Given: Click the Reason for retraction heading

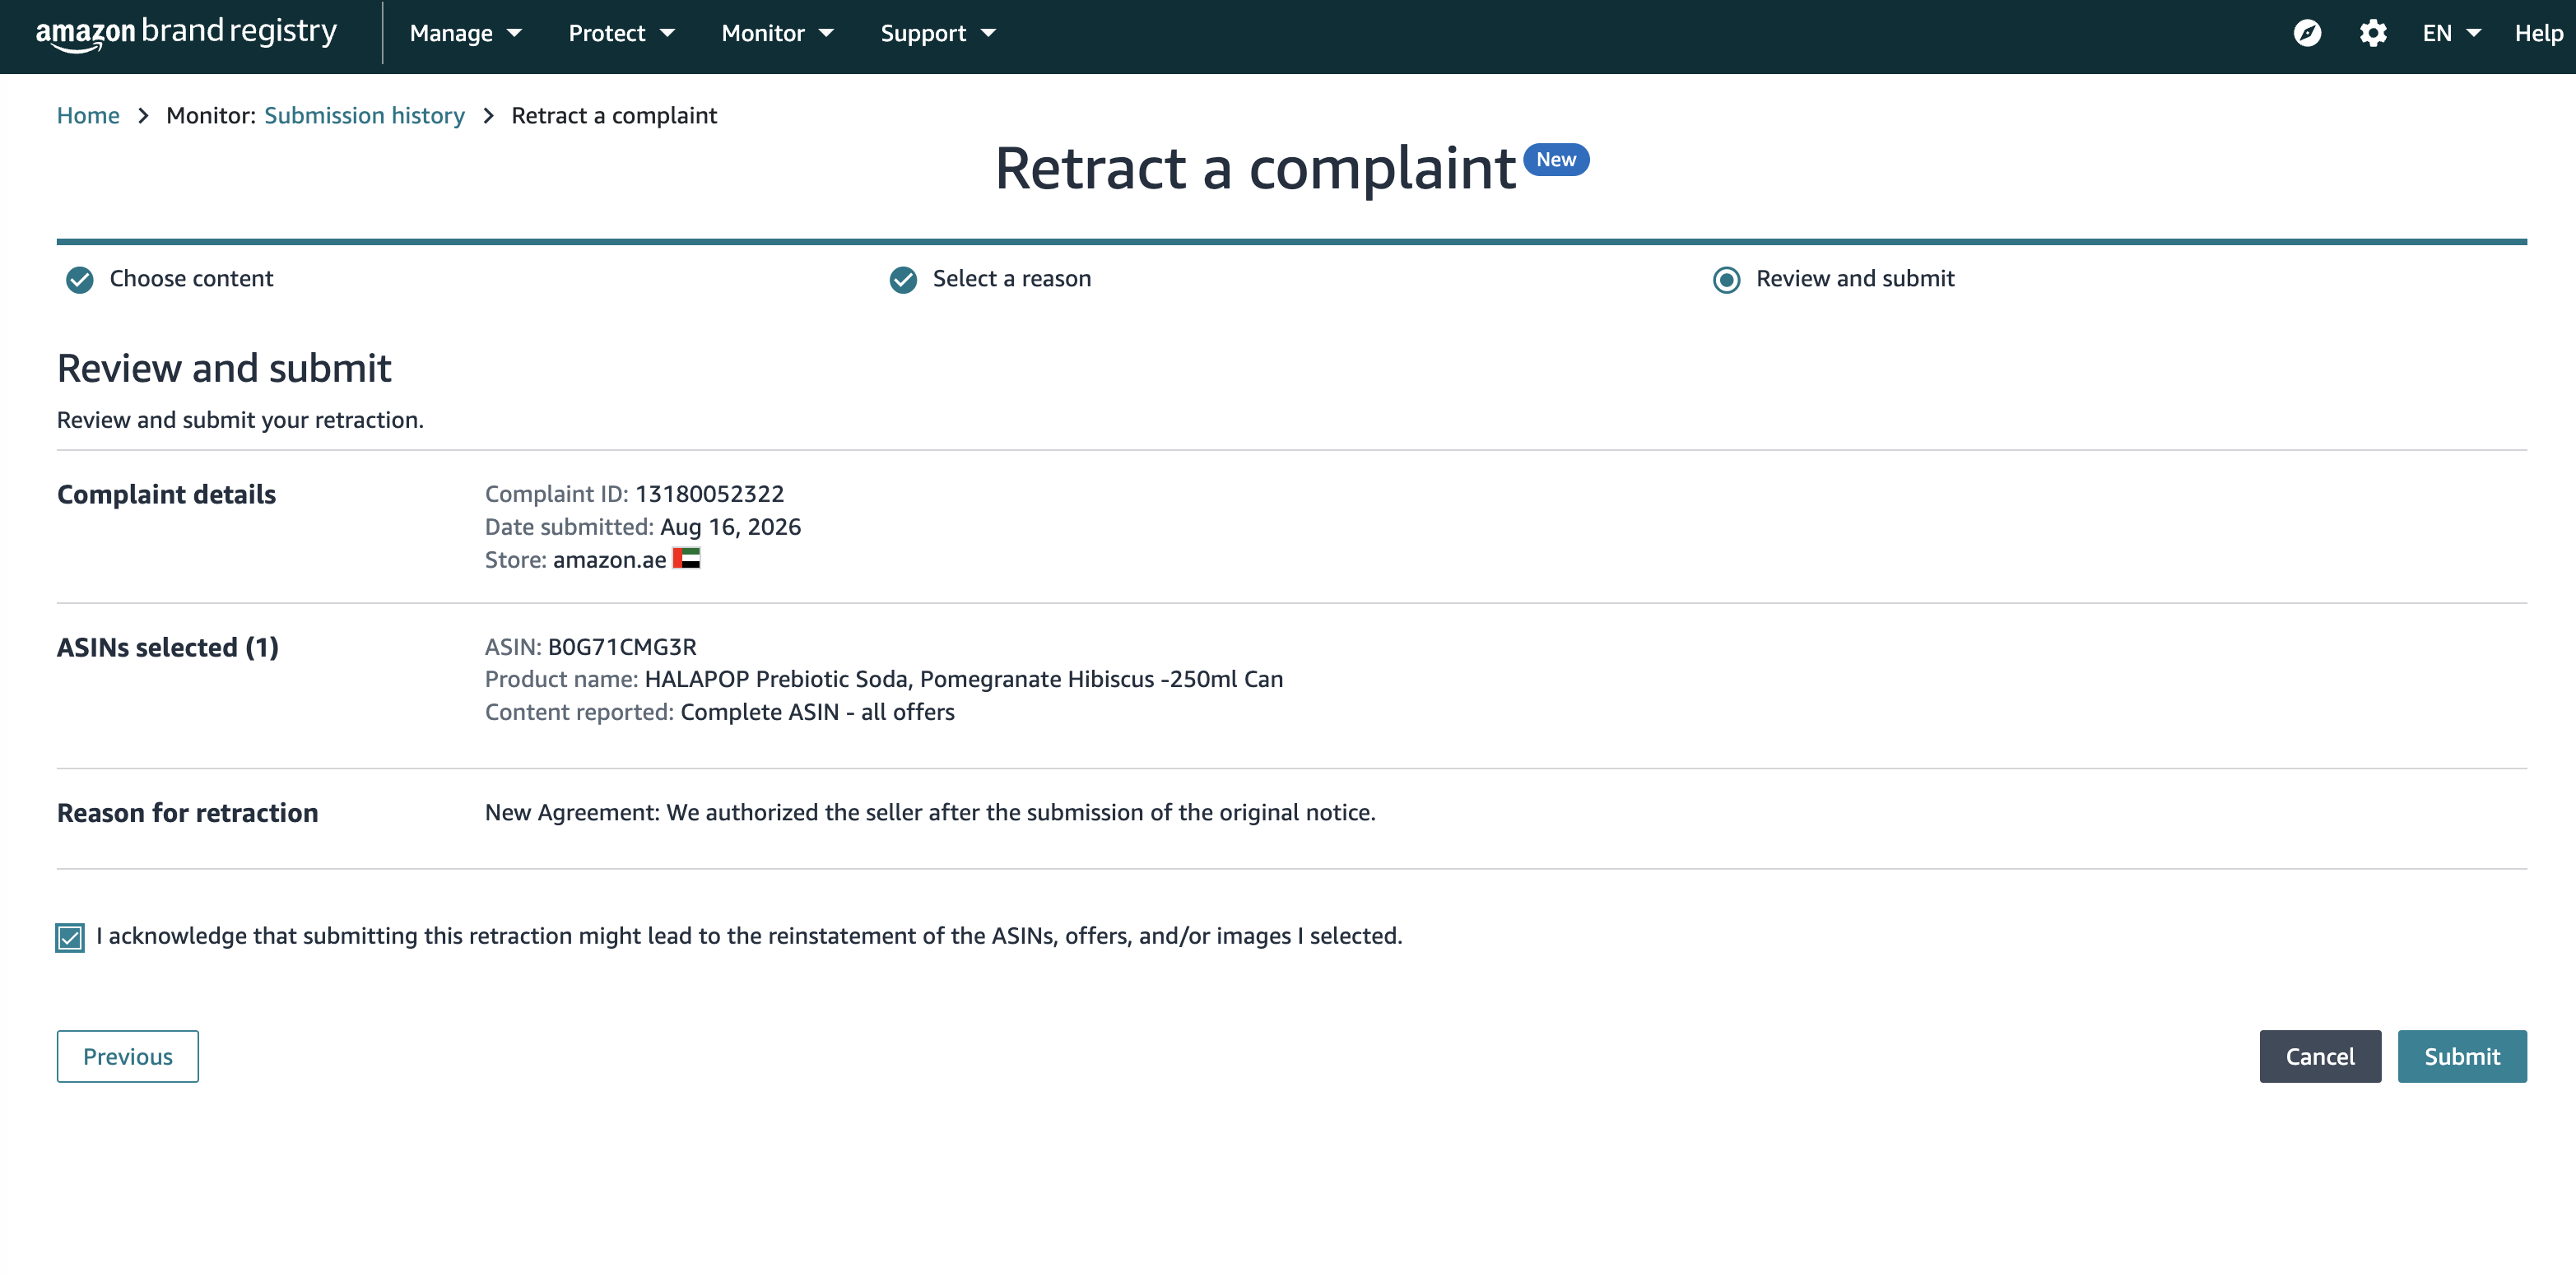Looking at the screenshot, I should pos(188,812).
